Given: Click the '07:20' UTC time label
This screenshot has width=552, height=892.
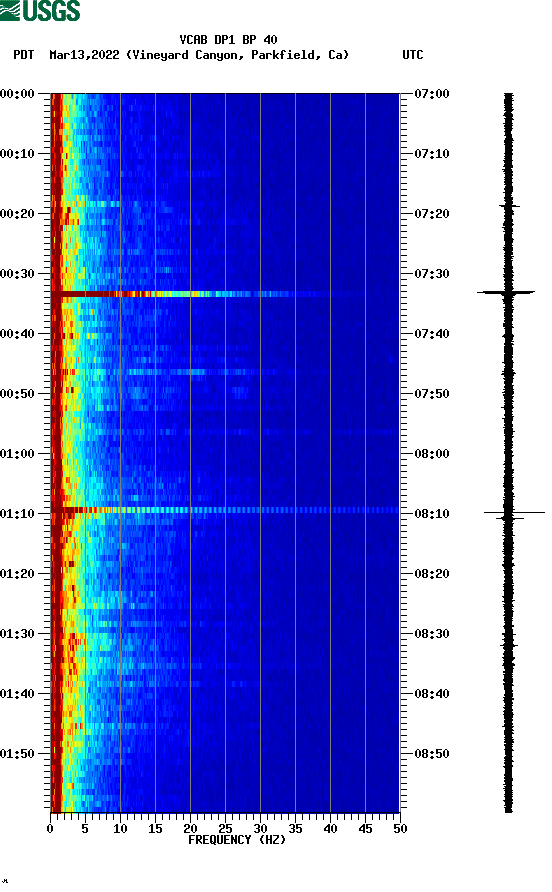Looking at the screenshot, I should click(x=431, y=213).
